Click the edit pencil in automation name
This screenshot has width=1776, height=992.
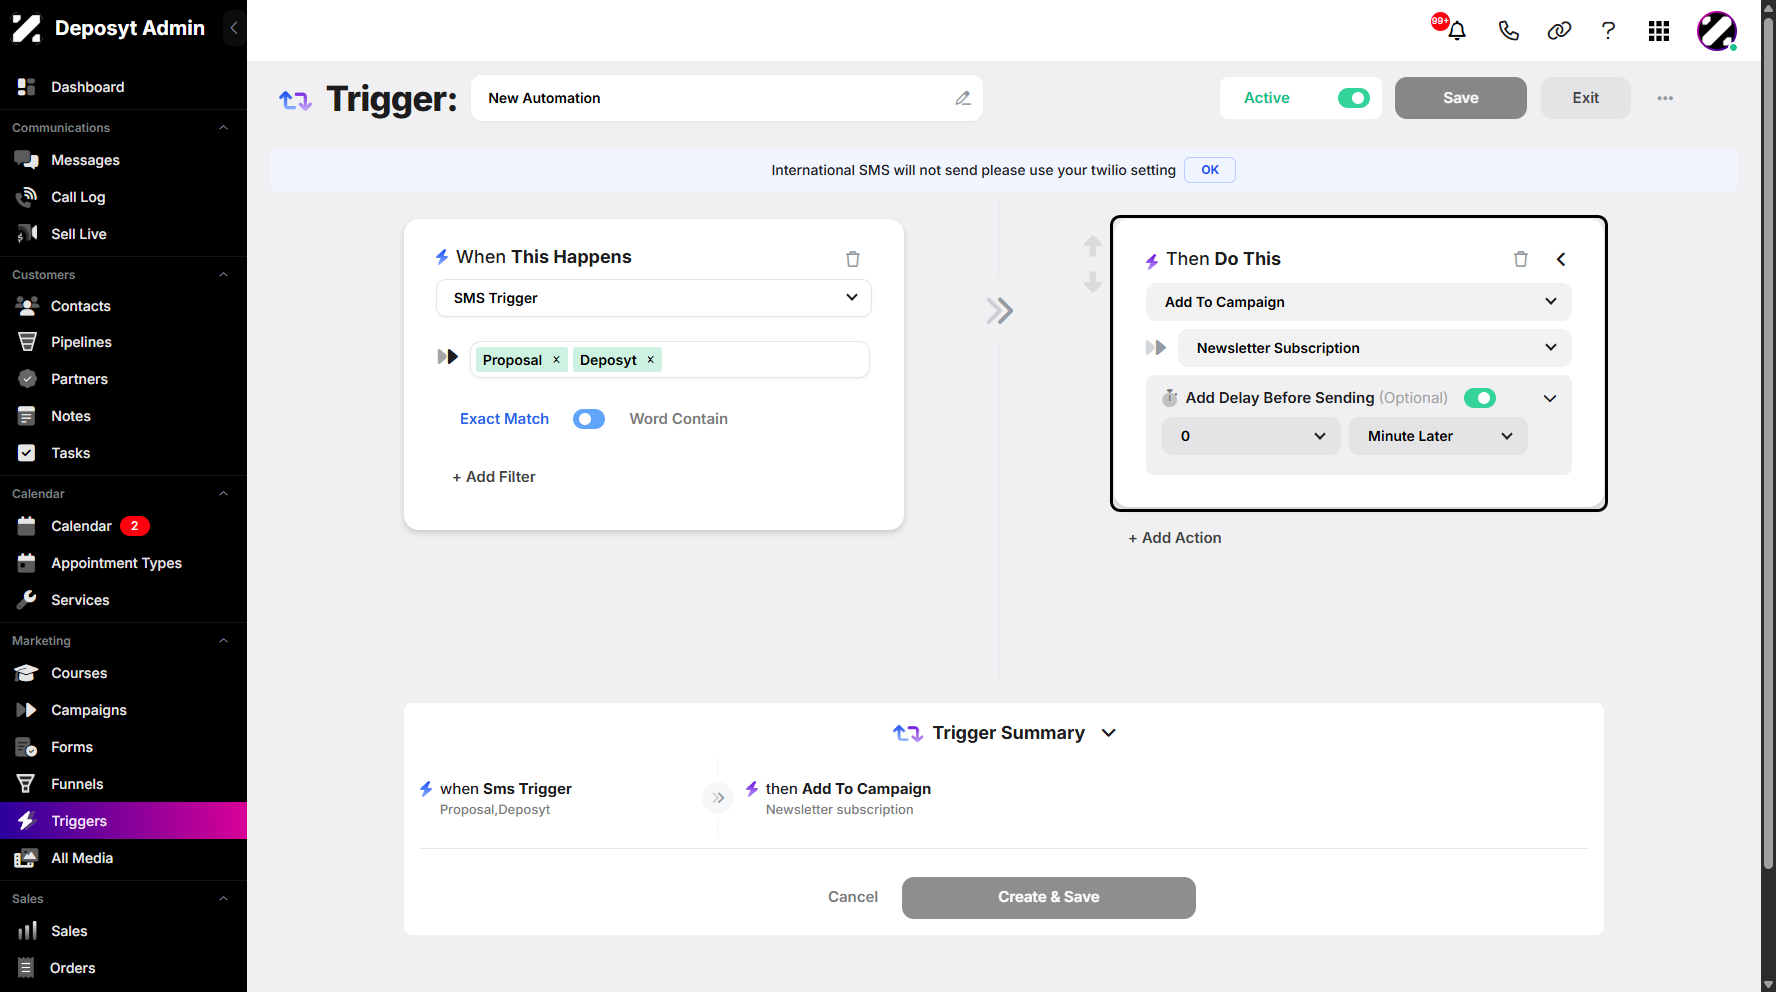pyautogui.click(x=963, y=98)
